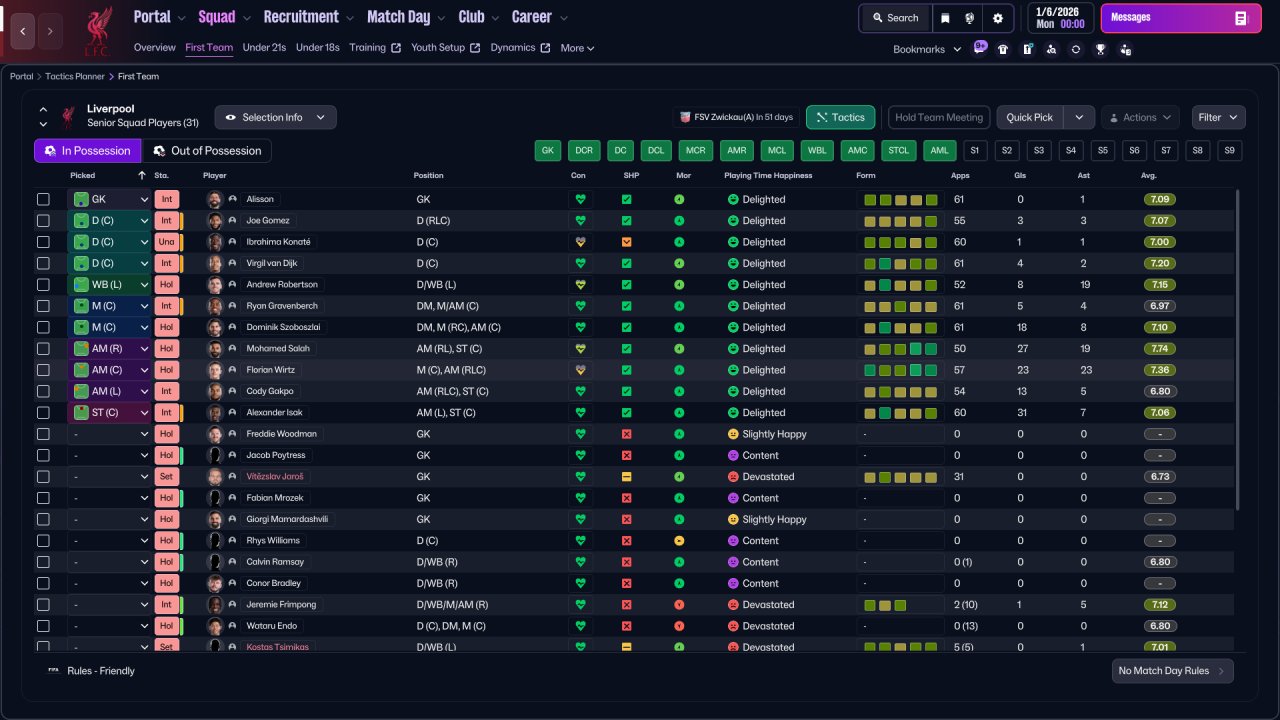Click Mohamed Salah's form indicator squares
The image size is (1280, 720).
[901, 349]
